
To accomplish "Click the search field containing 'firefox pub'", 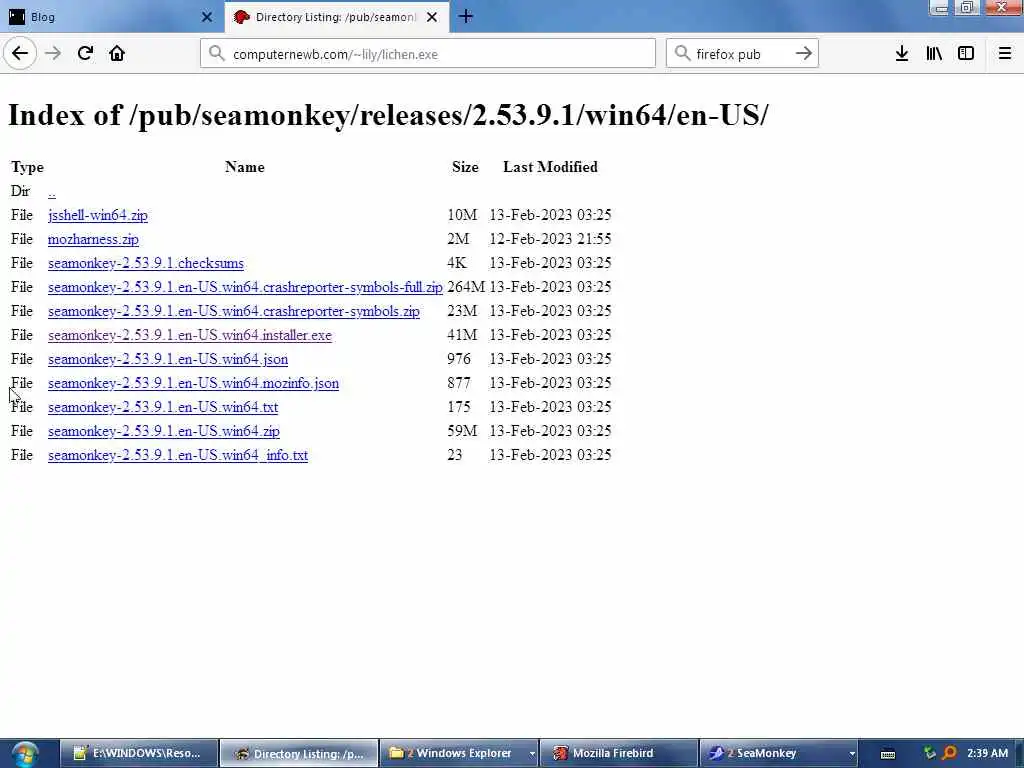I will point(742,54).
